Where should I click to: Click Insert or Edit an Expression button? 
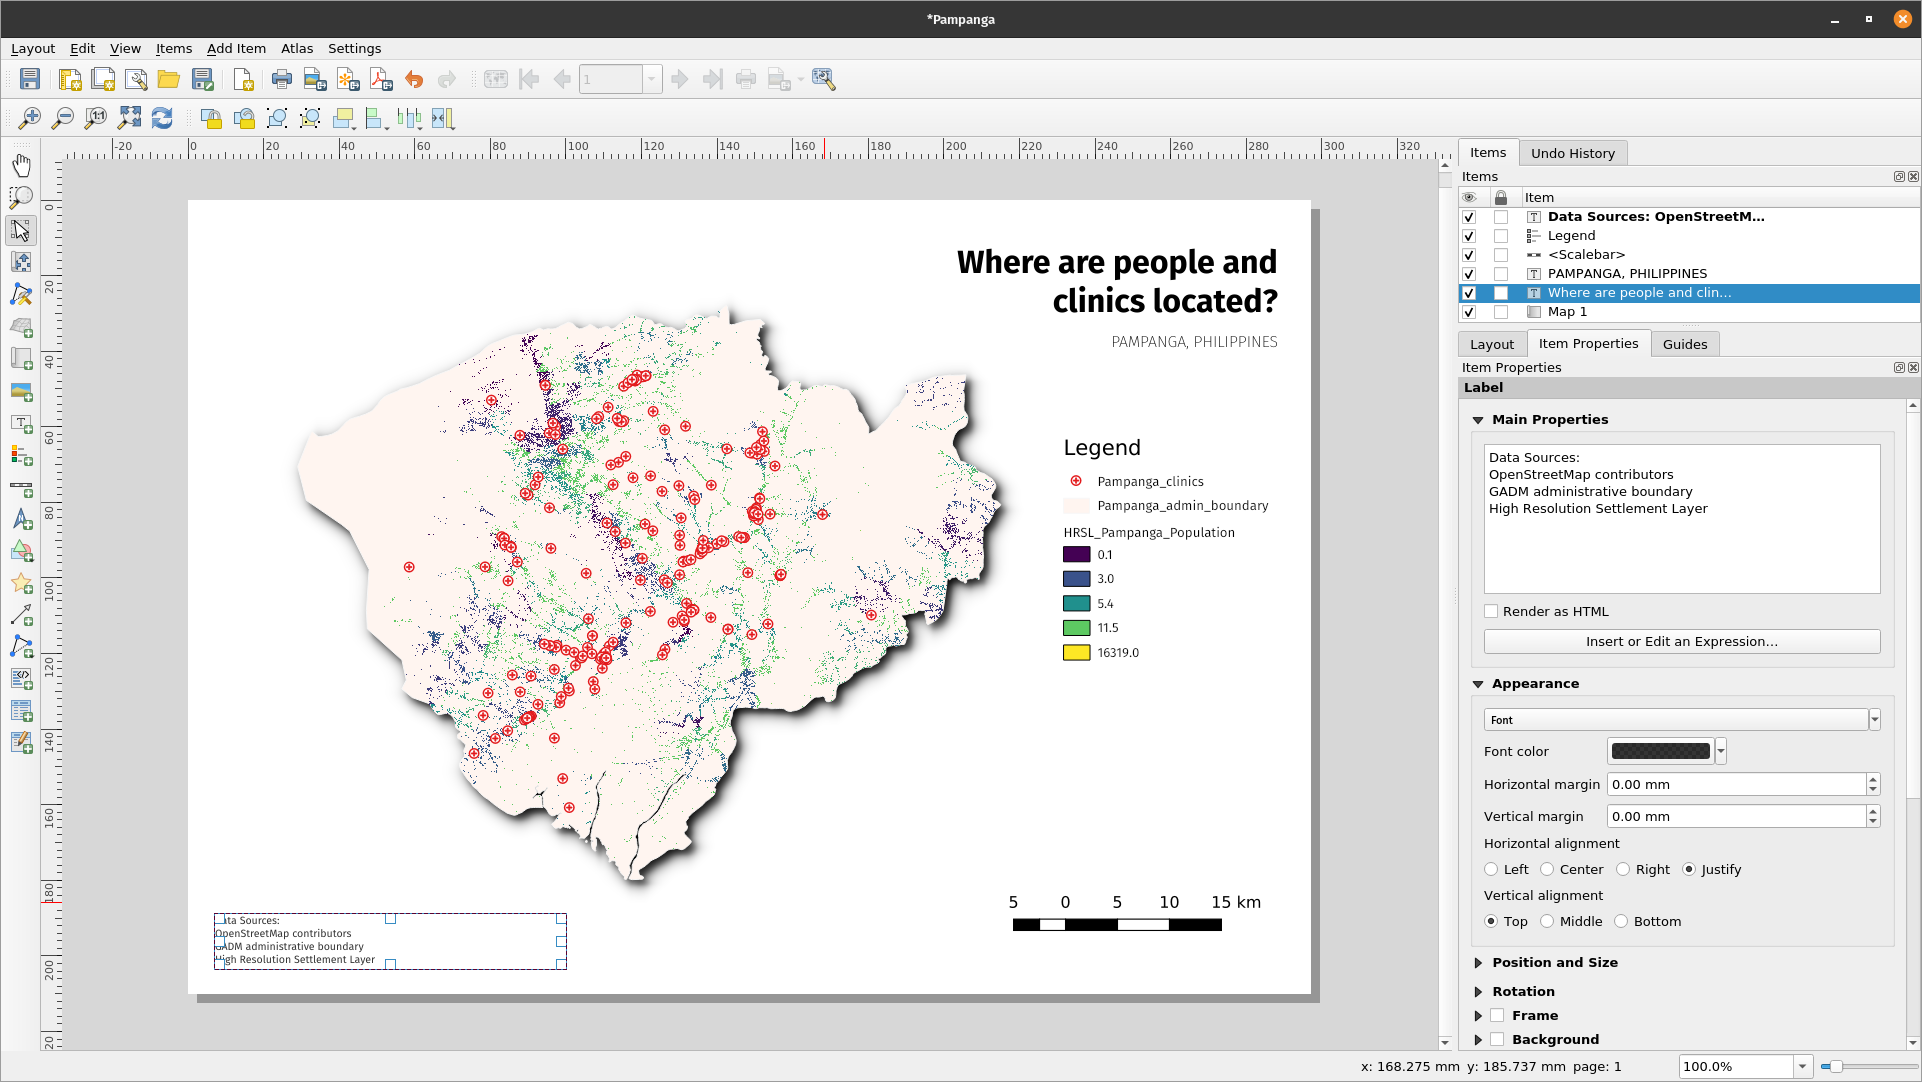point(1681,642)
